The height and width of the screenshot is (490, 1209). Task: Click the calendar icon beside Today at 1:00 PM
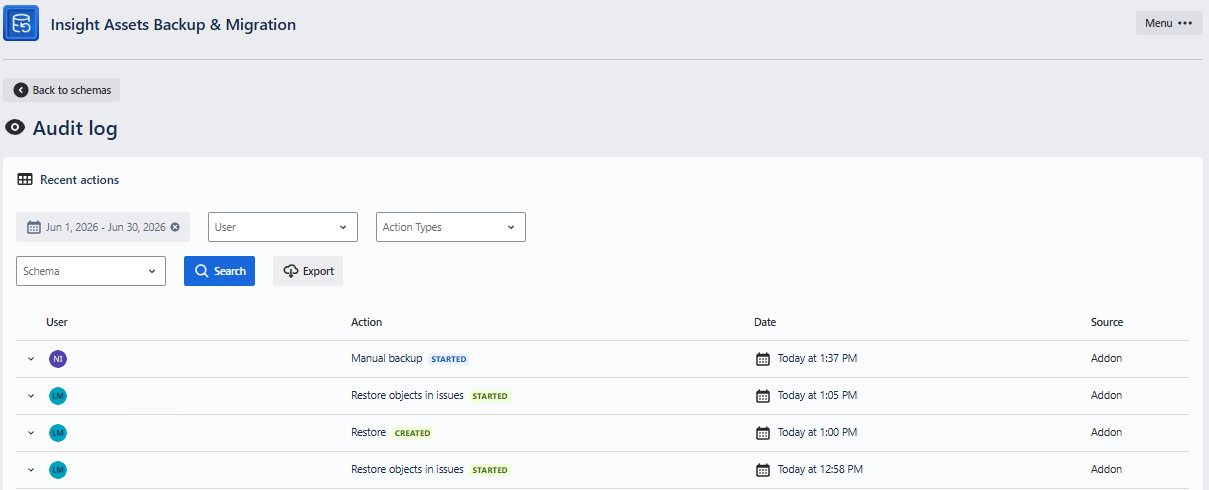pos(763,433)
